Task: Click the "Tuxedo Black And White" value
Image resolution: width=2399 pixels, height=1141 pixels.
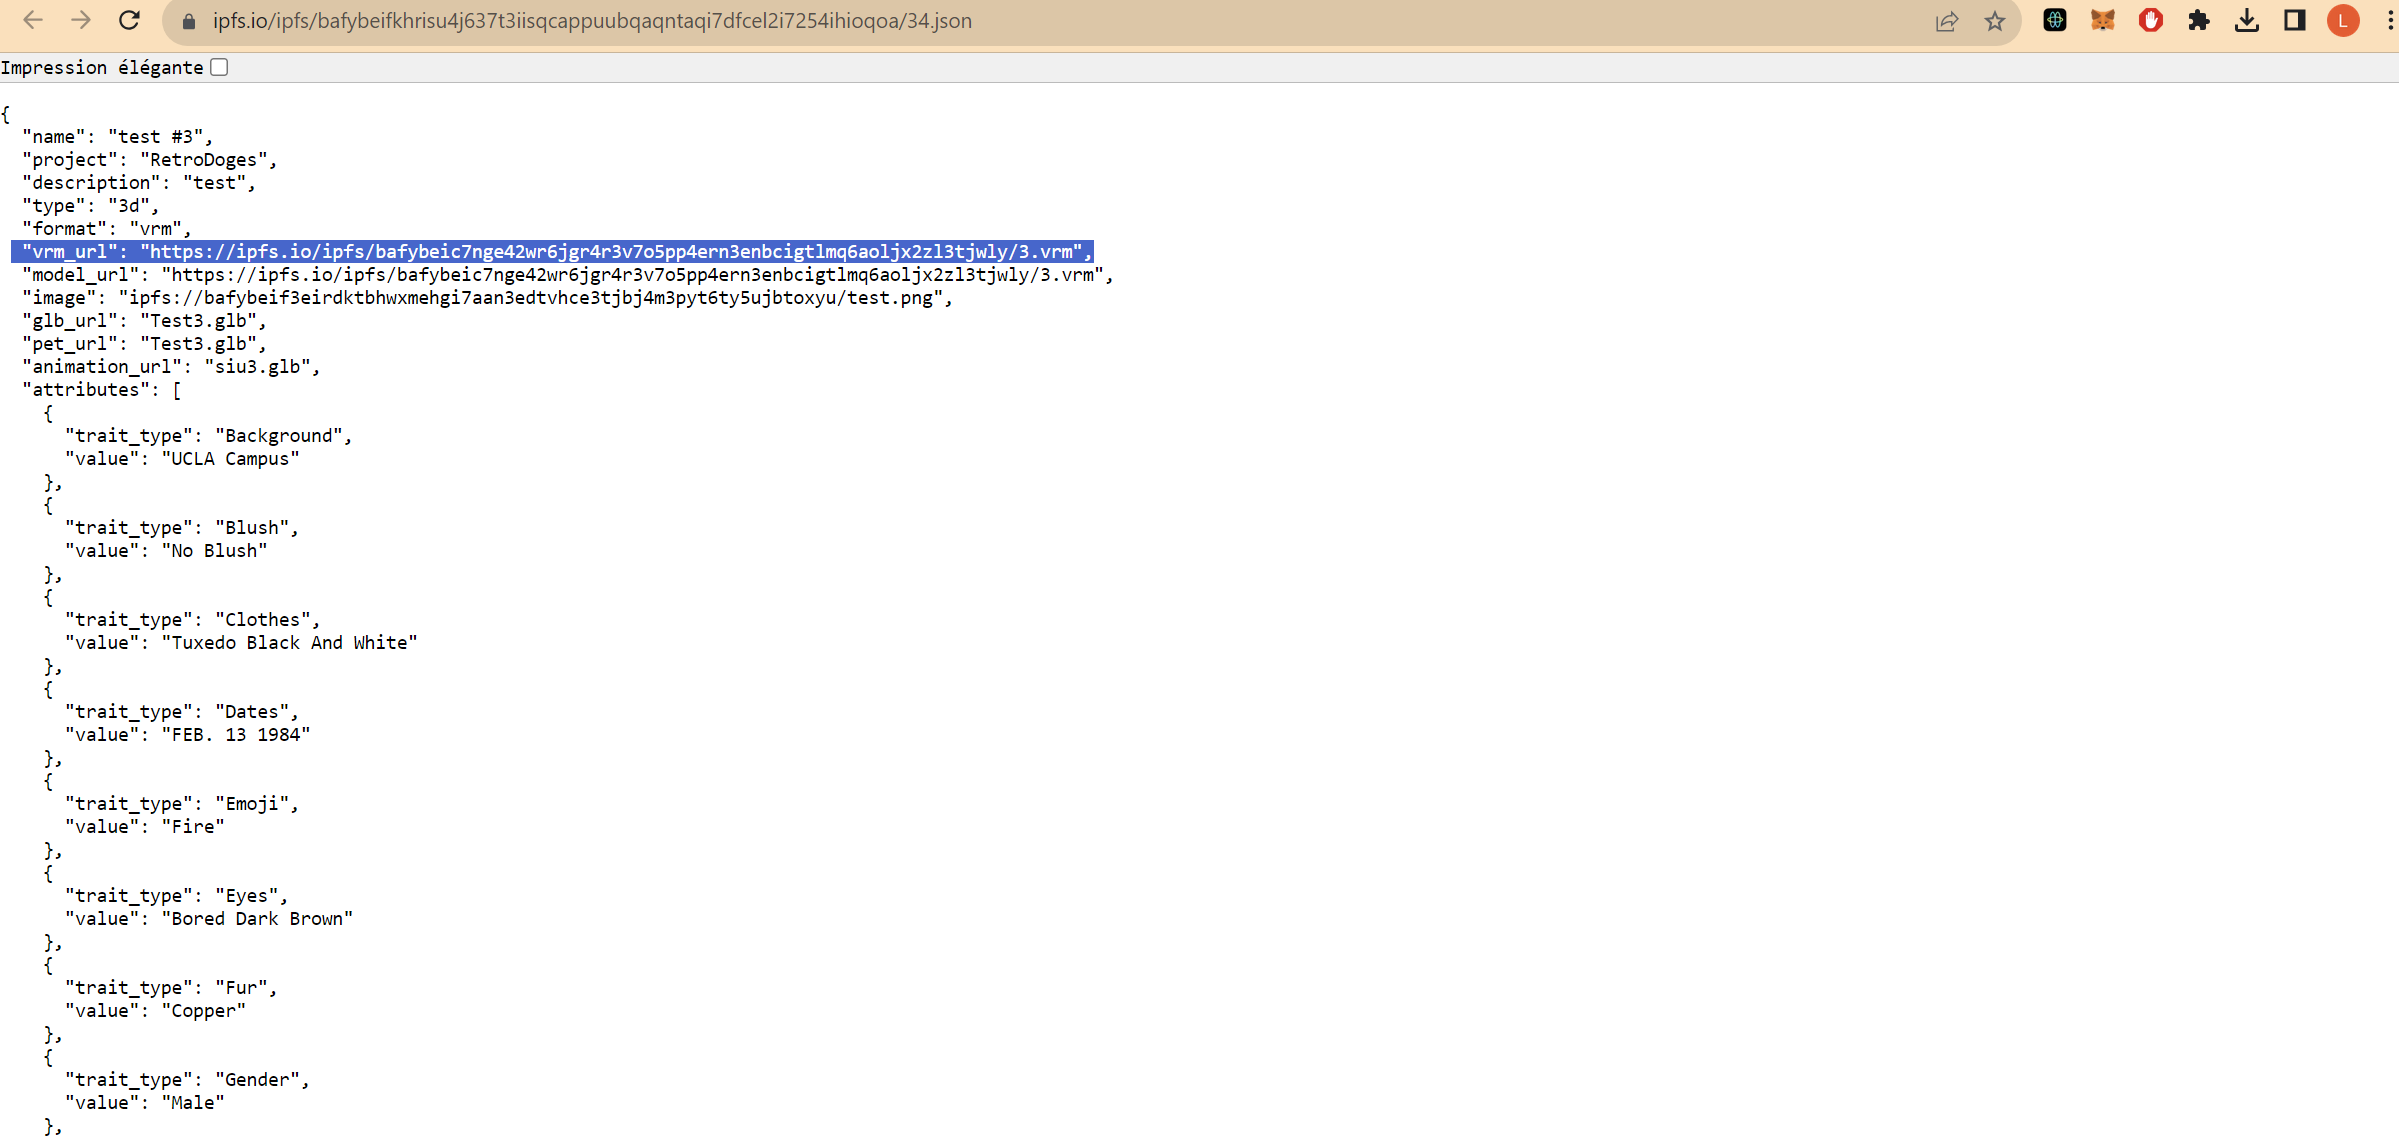Action: [x=290, y=643]
